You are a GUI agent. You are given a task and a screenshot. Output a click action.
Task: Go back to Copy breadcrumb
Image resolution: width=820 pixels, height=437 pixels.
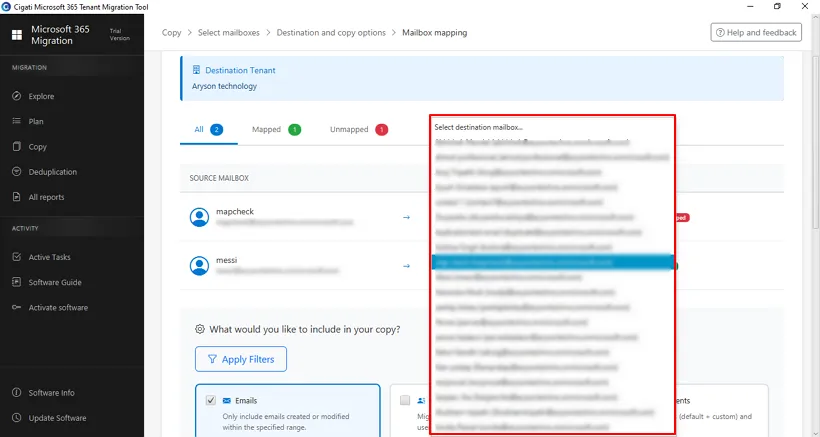tap(171, 32)
